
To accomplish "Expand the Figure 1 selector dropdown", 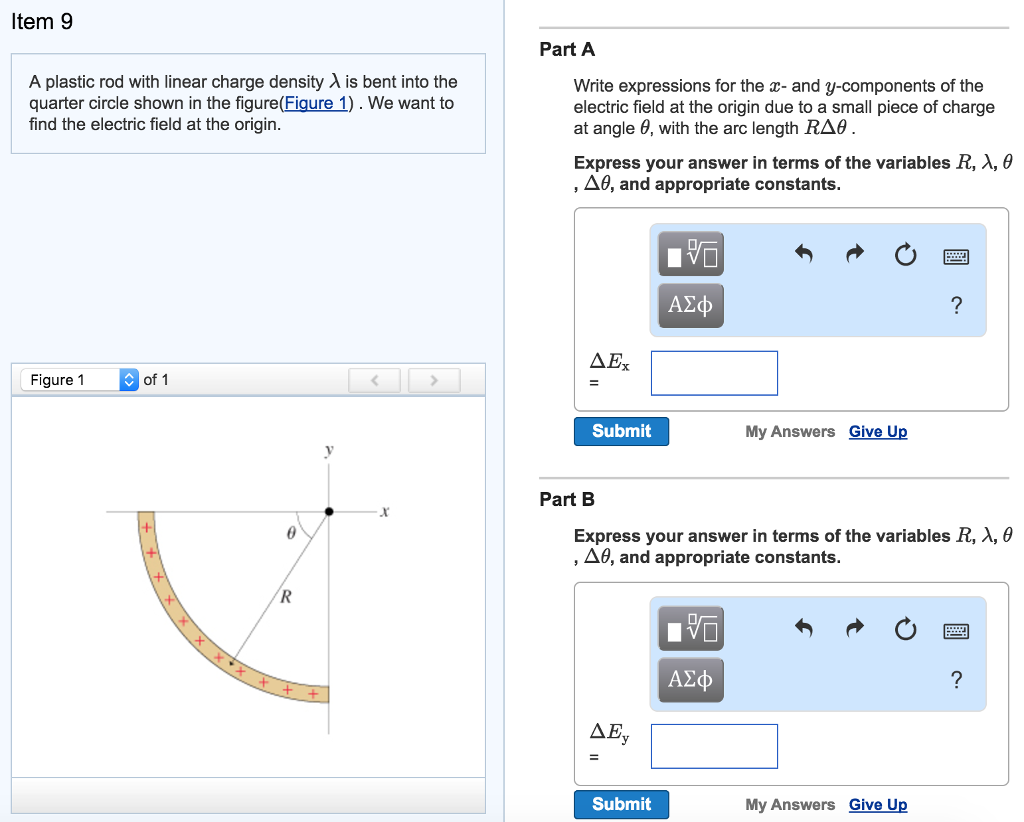I will pyautogui.click(x=129, y=380).
